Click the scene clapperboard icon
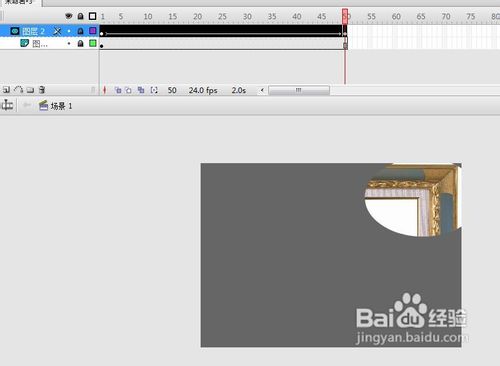The width and height of the screenshot is (500, 366). [x=43, y=106]
